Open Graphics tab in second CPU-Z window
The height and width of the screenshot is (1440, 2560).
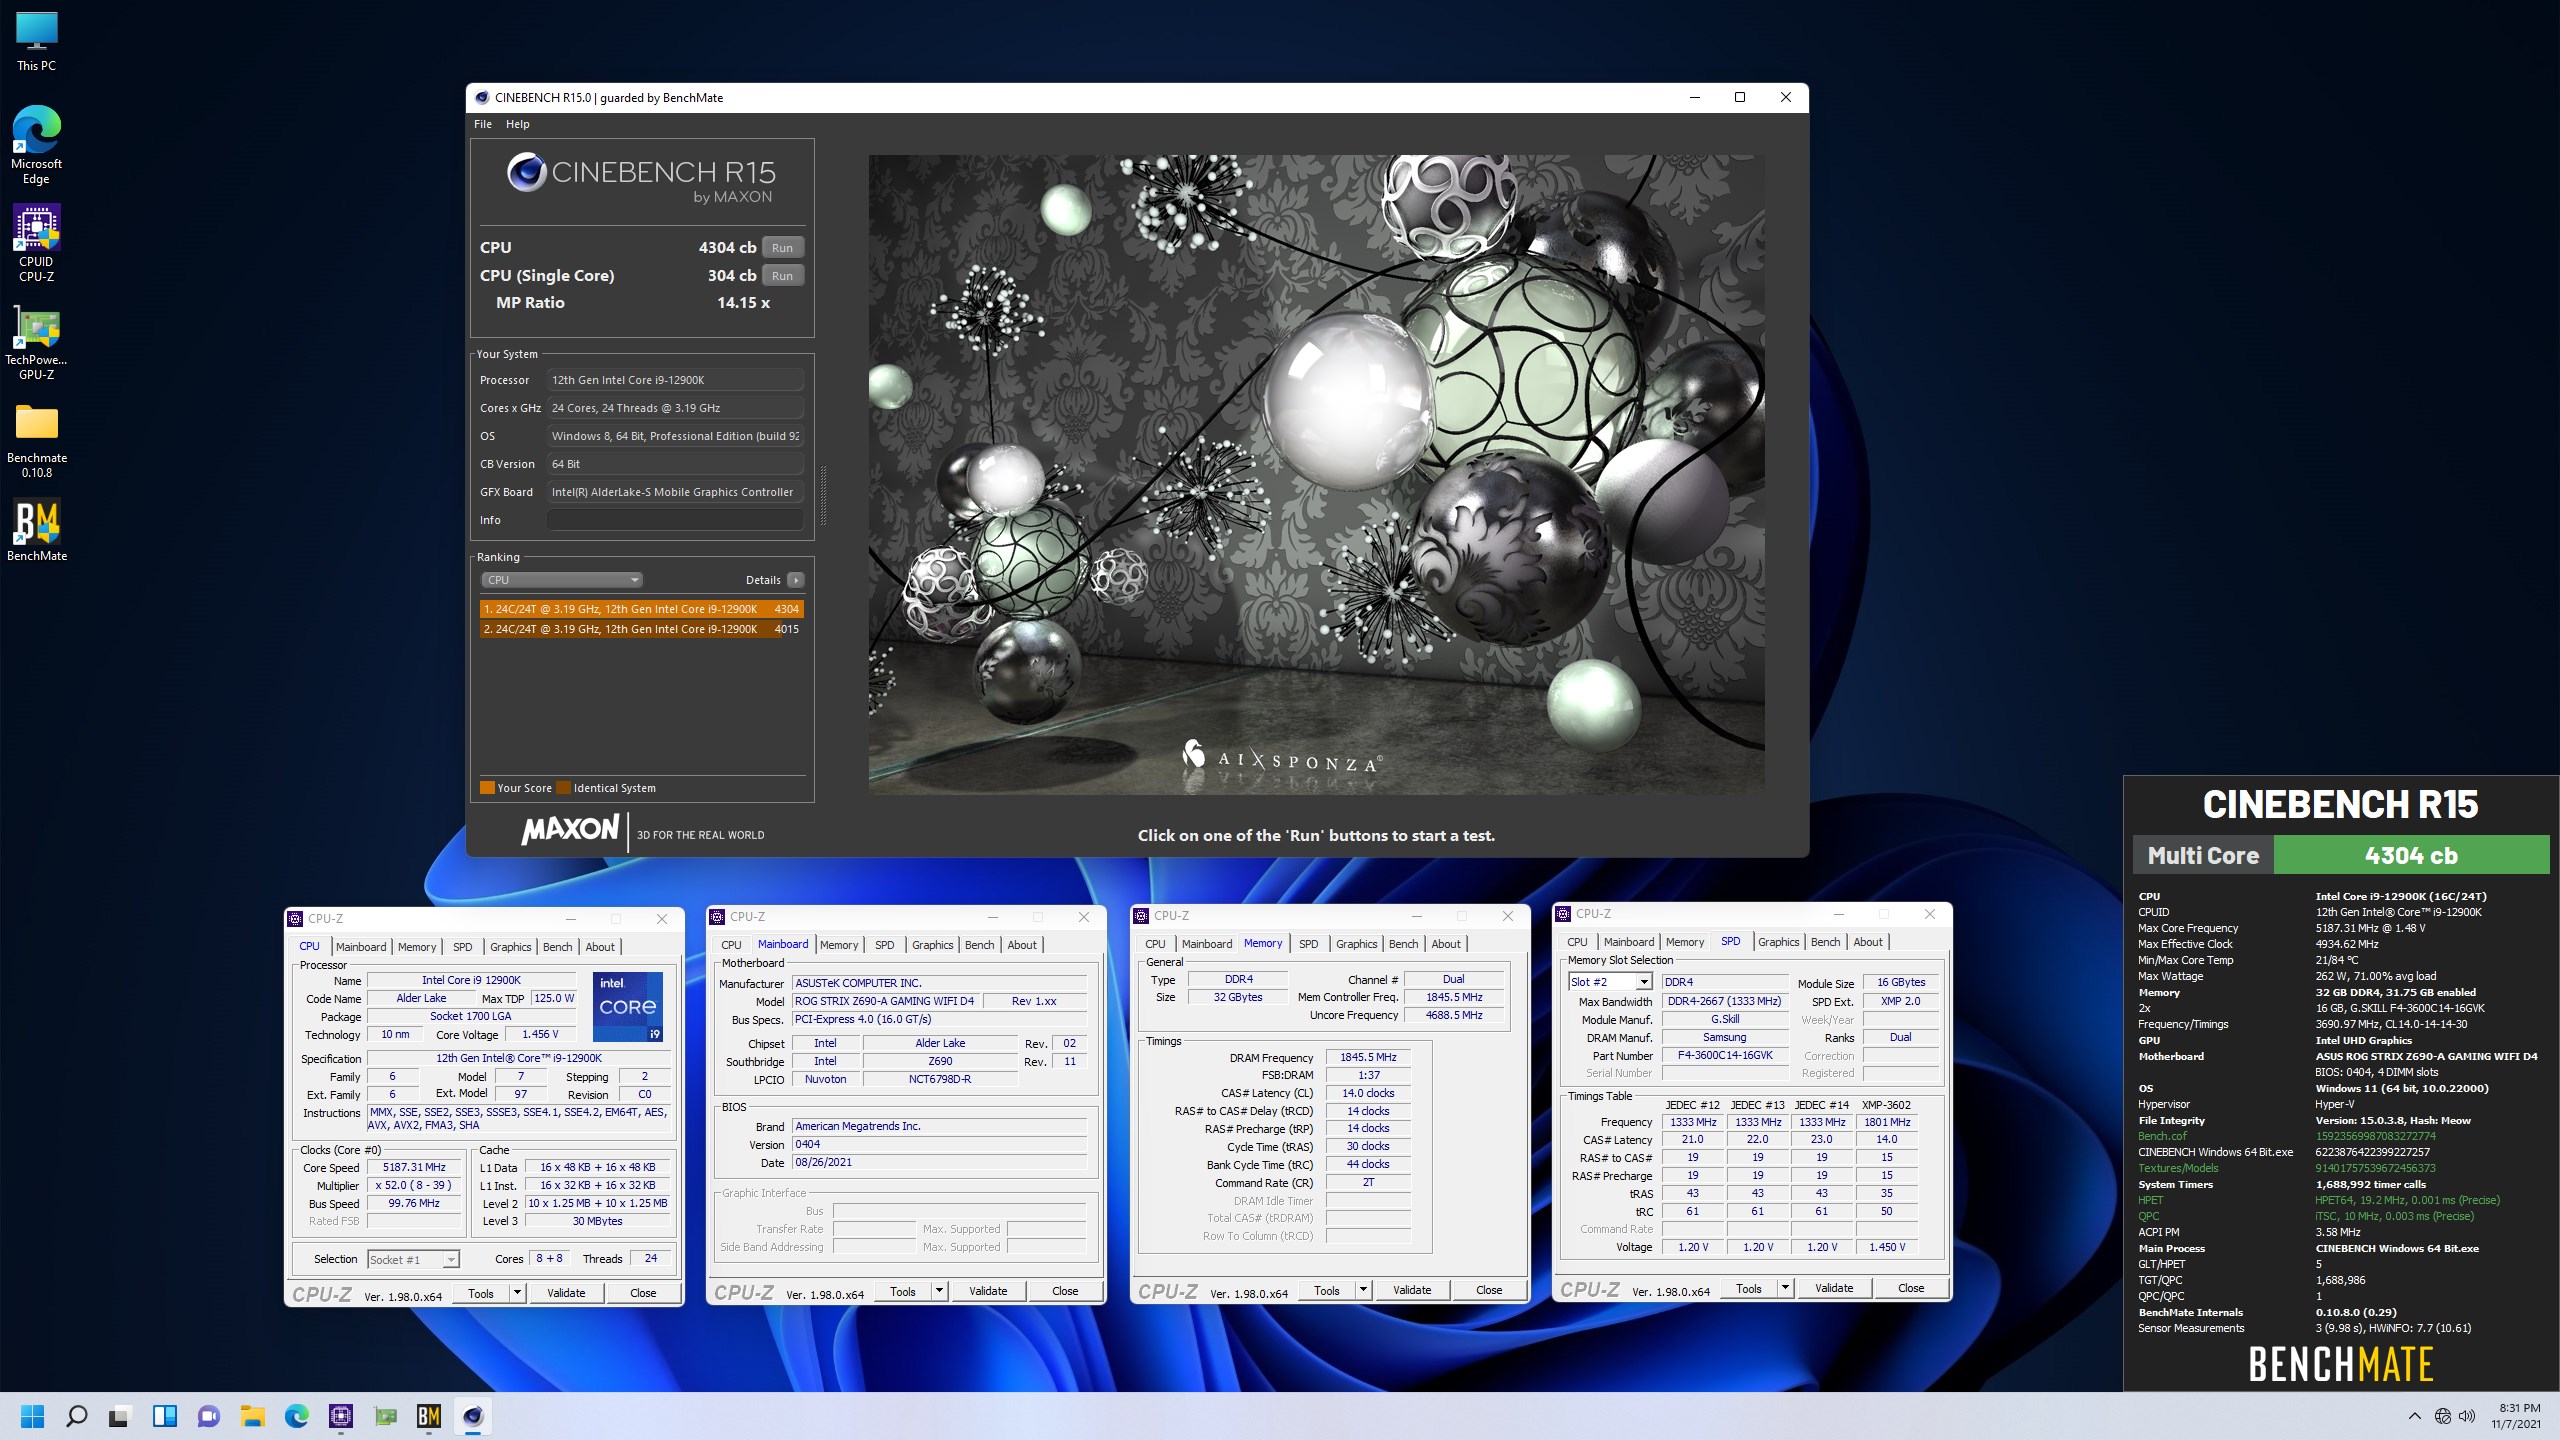tap(932, 945)
